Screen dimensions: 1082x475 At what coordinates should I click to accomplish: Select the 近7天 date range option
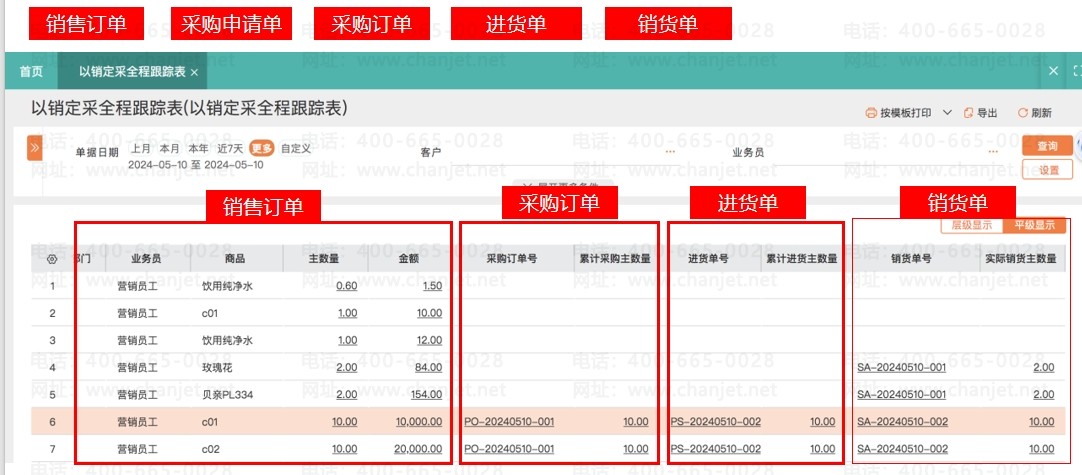[x=231, y=149]
